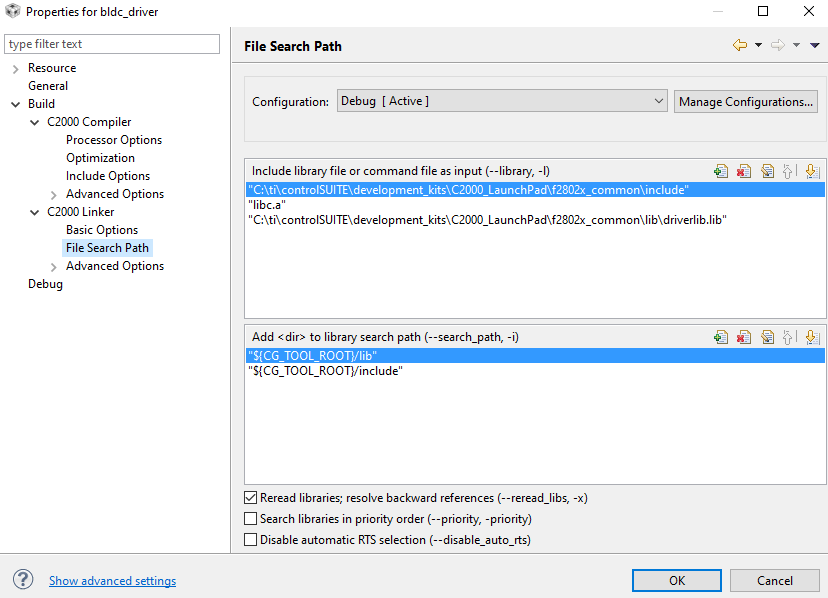Edit selected library file entry
The height and width of the screenshot is (598, 828).
(767, 171)
